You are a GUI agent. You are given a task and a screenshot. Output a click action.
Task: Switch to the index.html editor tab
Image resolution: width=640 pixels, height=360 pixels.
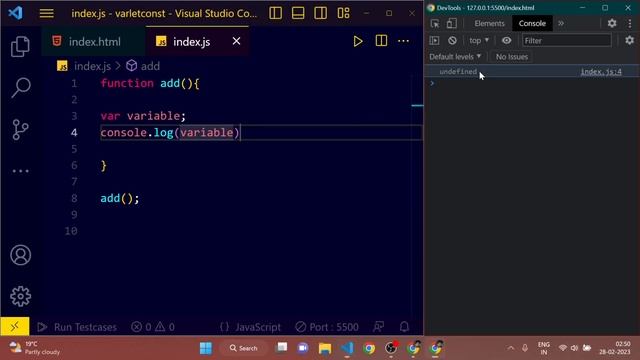pos(93,42)
